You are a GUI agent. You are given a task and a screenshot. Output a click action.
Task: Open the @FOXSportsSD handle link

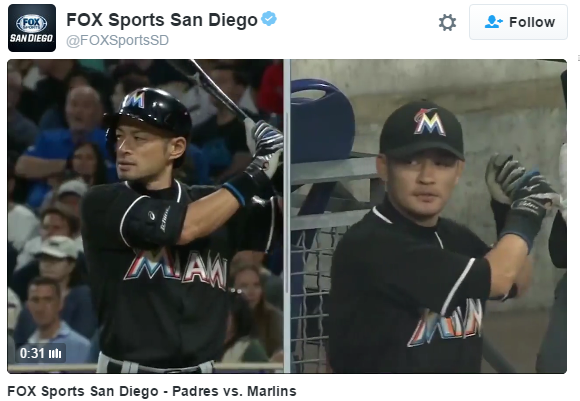tap(117, 40)
